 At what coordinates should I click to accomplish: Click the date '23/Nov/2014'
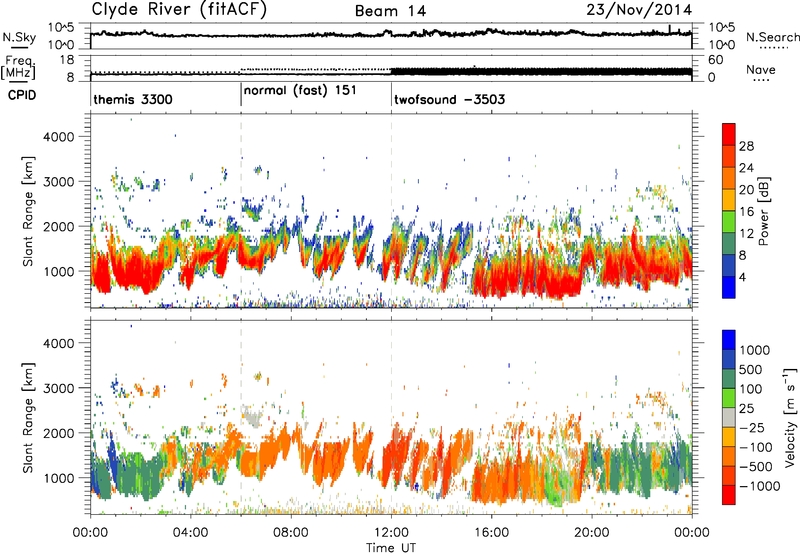coord(639,10)
